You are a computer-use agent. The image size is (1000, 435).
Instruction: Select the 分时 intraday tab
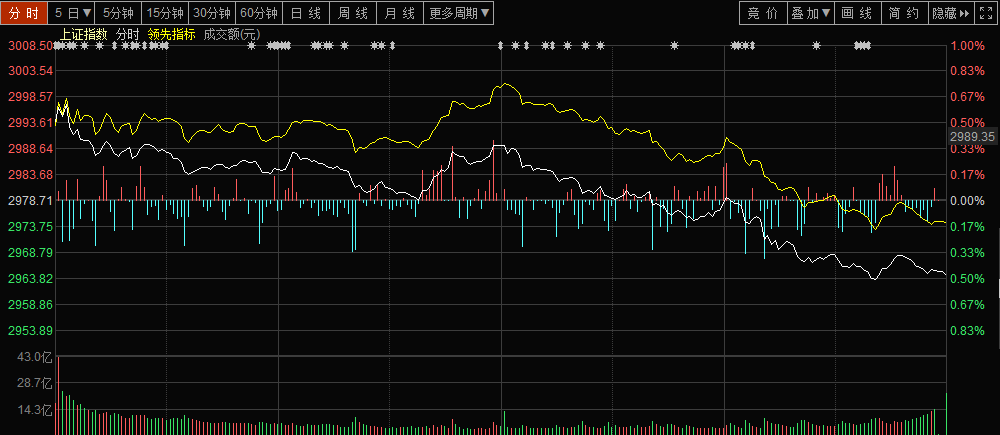point(24,13)
